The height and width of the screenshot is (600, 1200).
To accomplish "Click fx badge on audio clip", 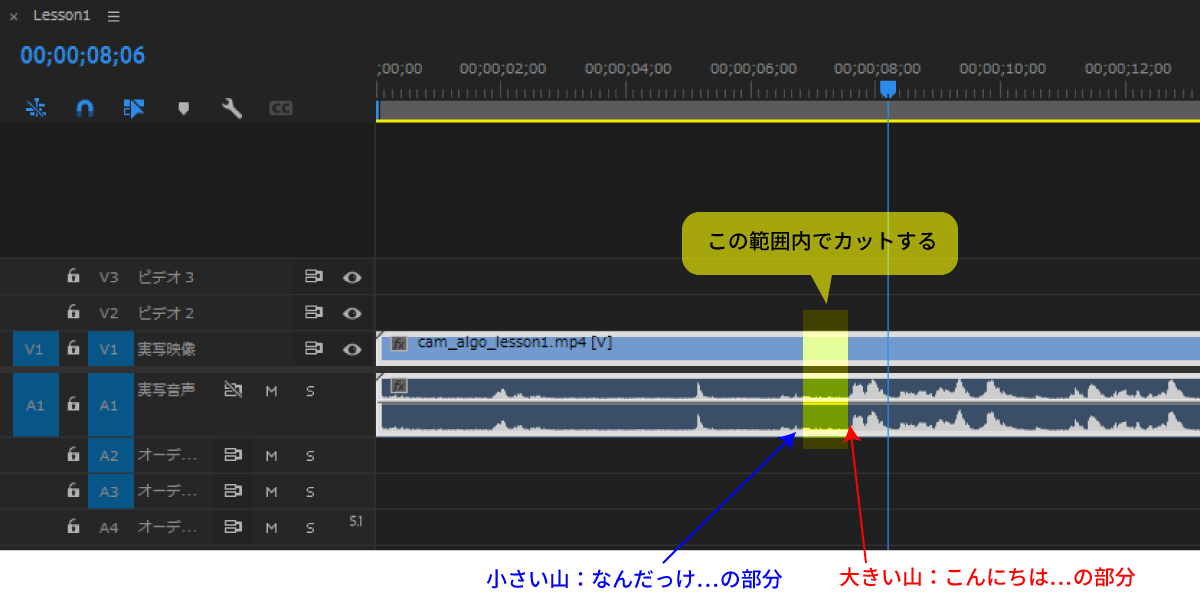I will point(399,386).
